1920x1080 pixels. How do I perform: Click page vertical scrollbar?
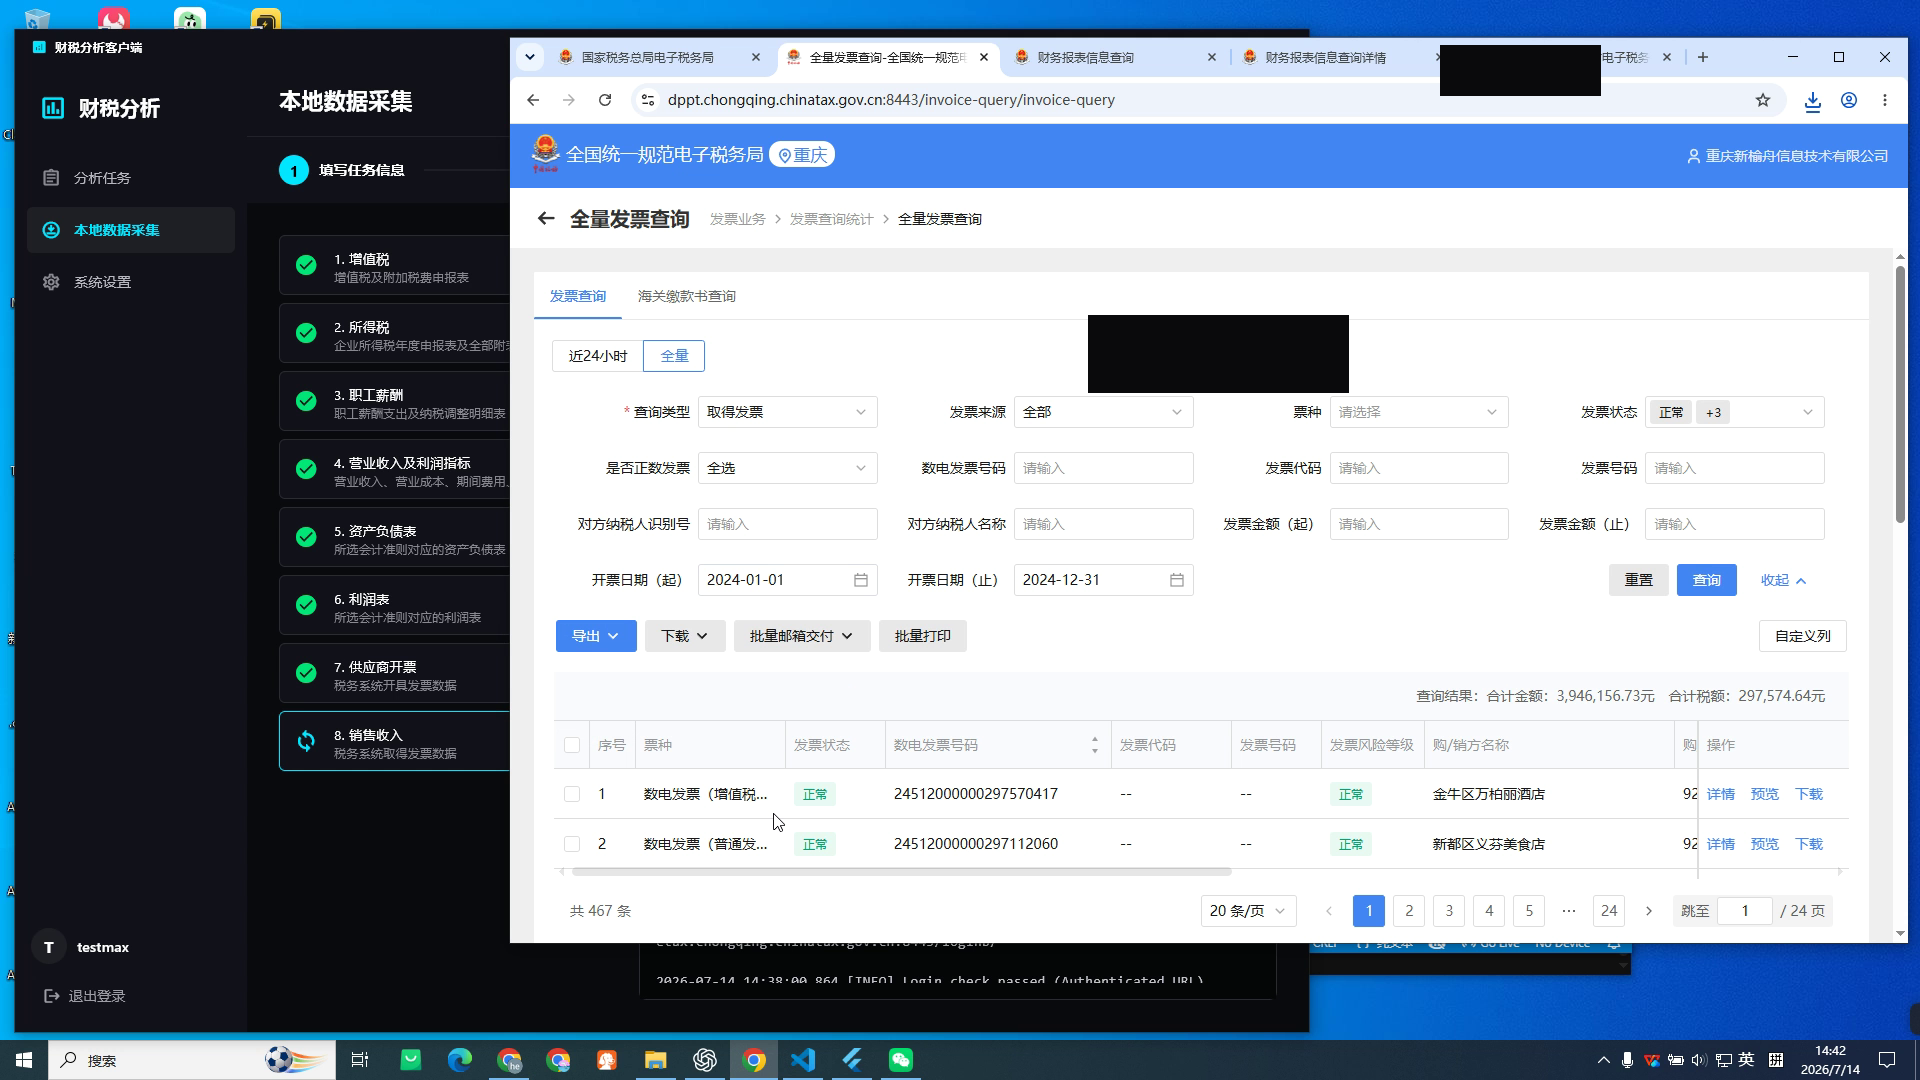(x=1900, y=394)
